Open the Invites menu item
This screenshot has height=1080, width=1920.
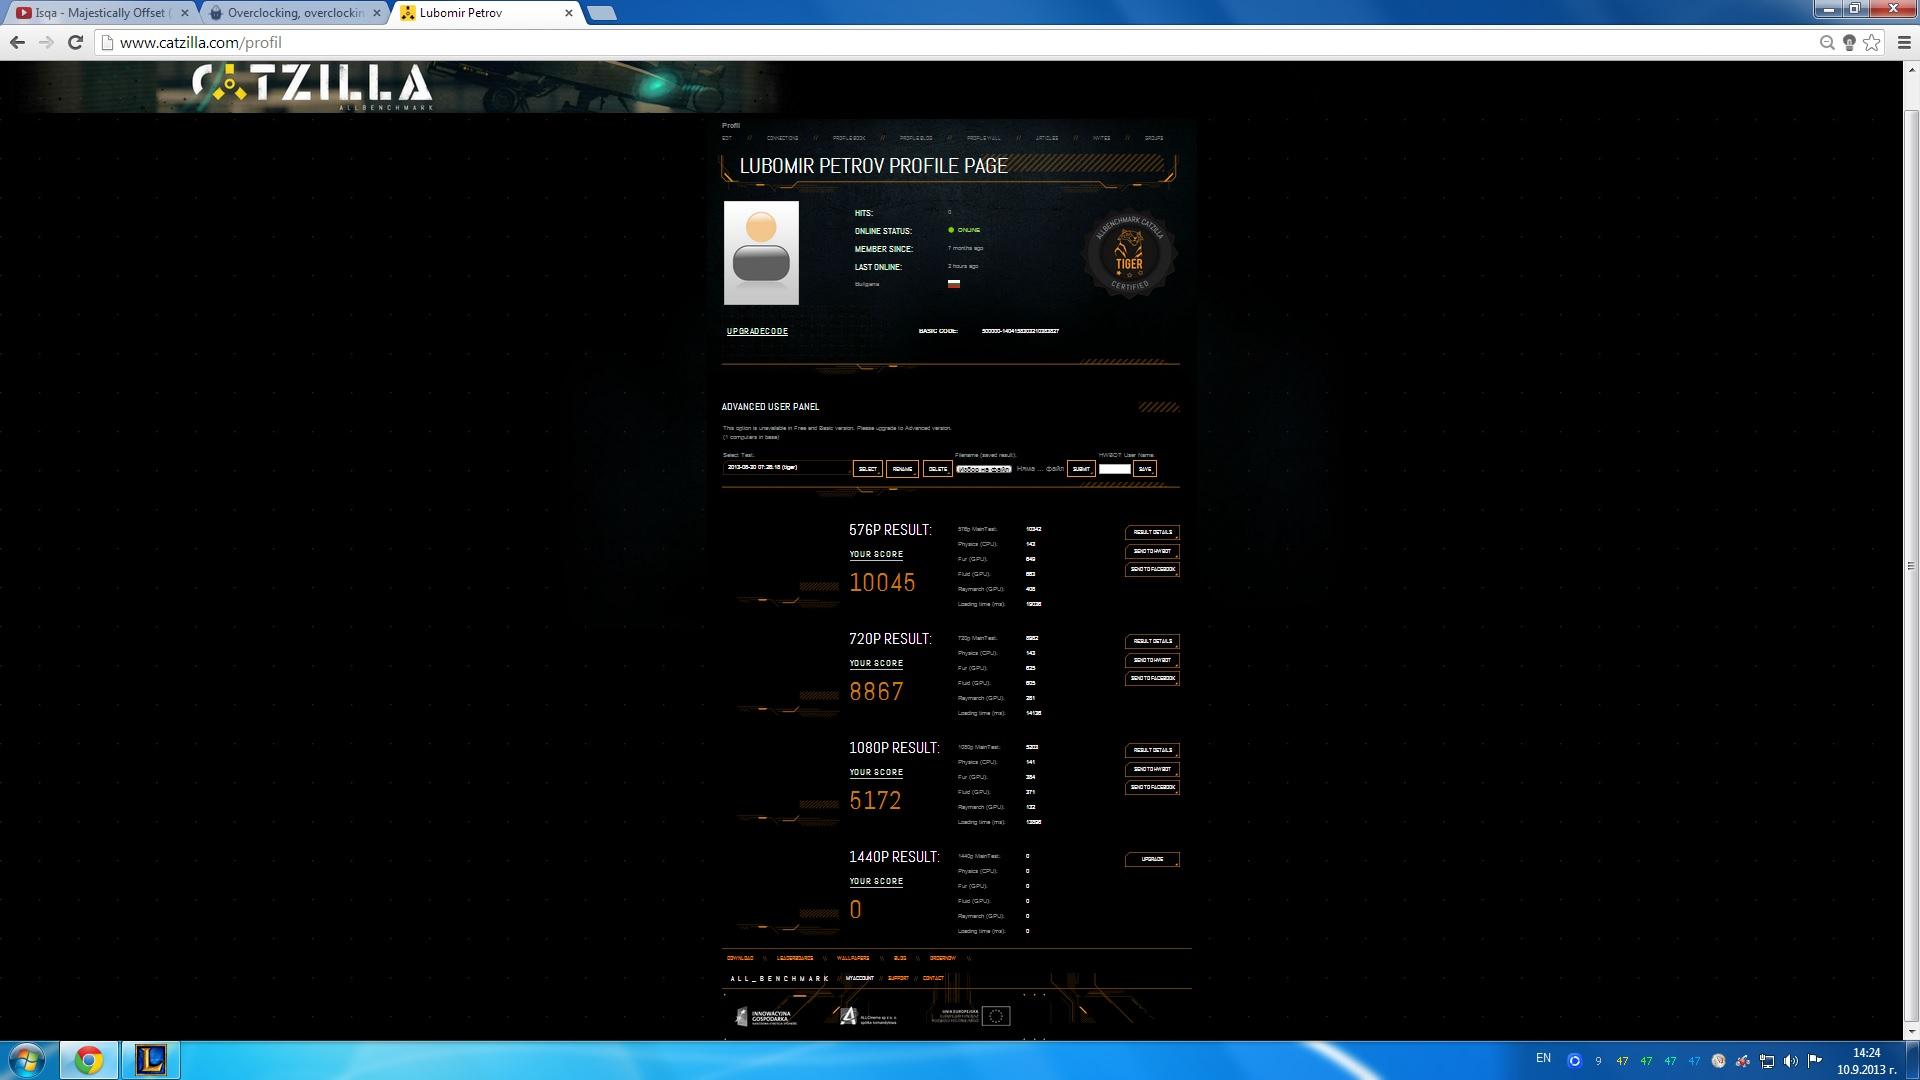click(1101, 138)
